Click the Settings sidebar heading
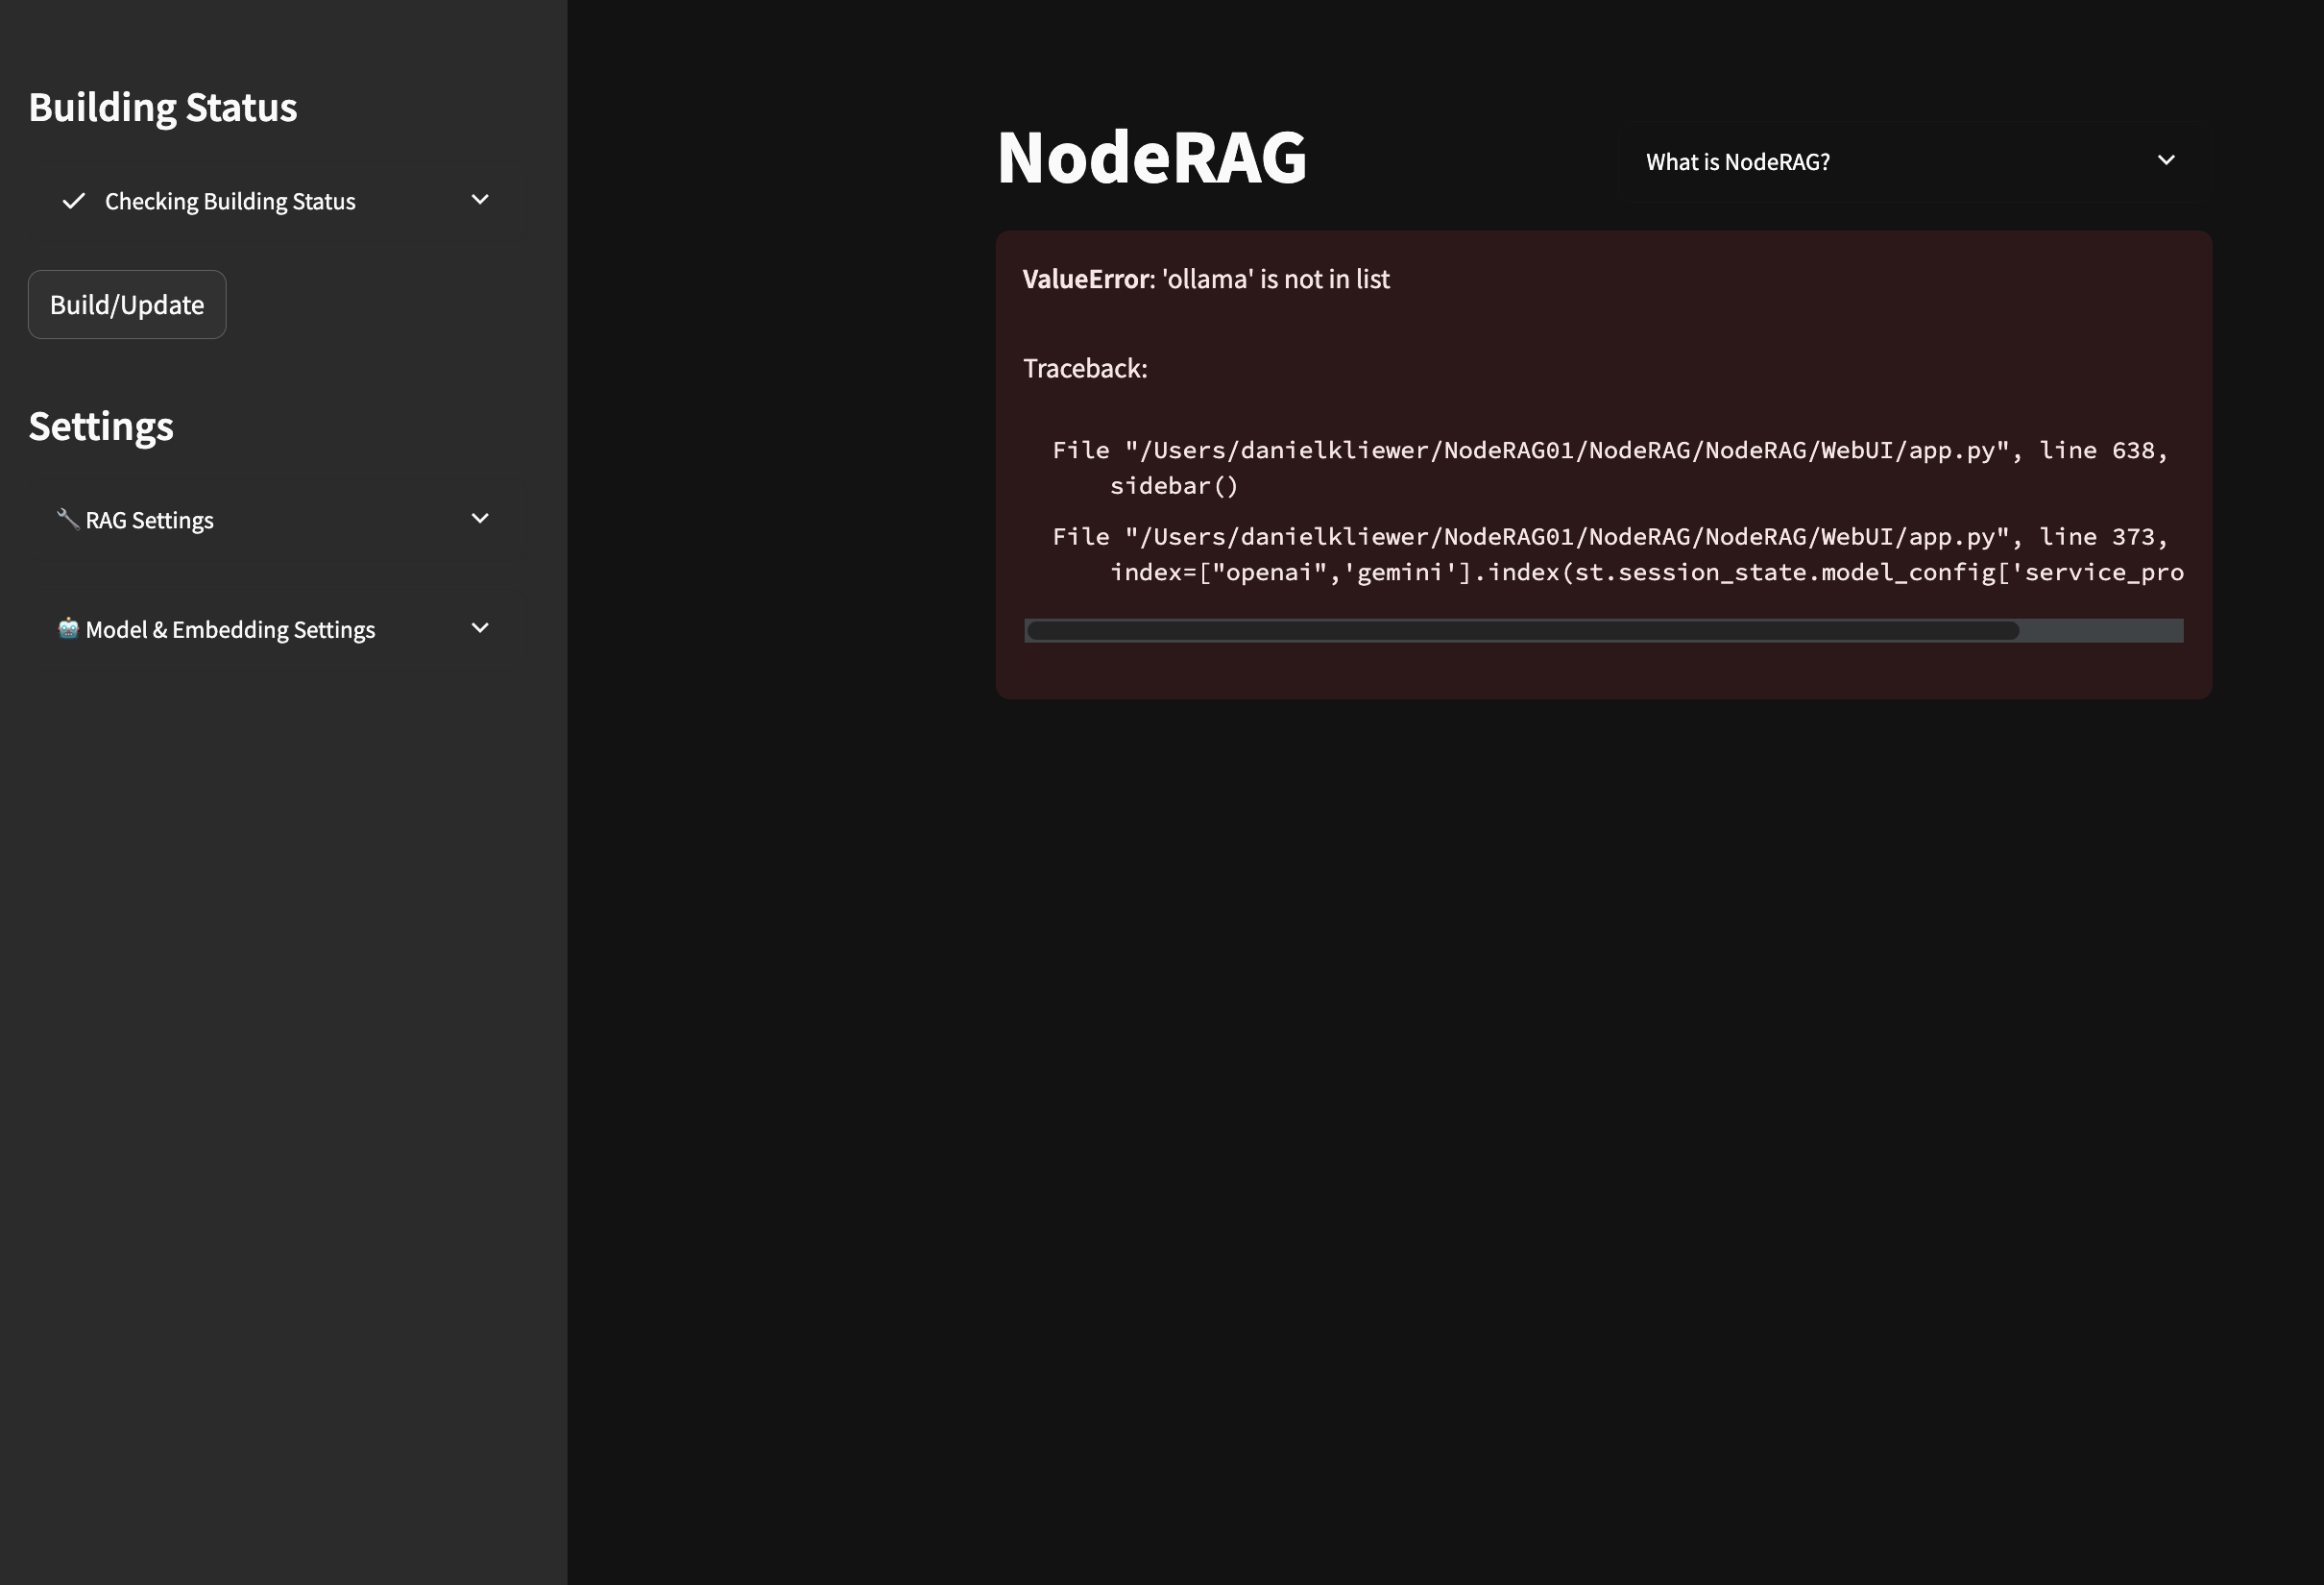This screenshot has width=2324, height=1585. 101,426
